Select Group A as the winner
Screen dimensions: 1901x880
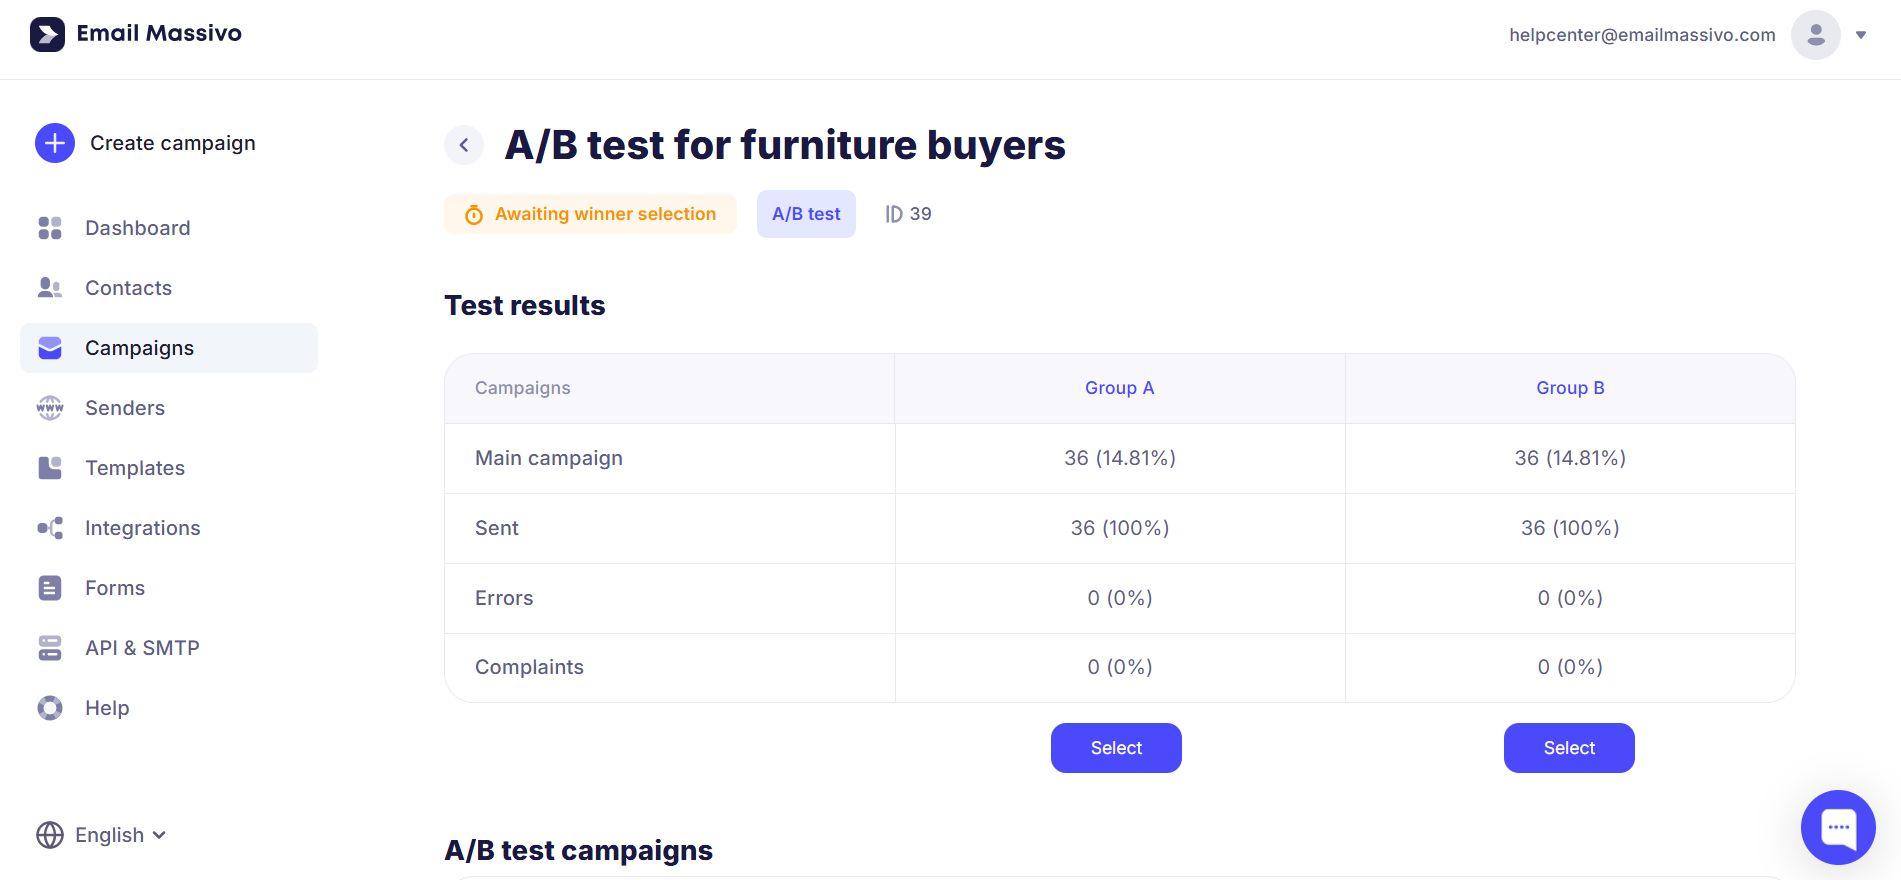click(x=1116, y=748)
